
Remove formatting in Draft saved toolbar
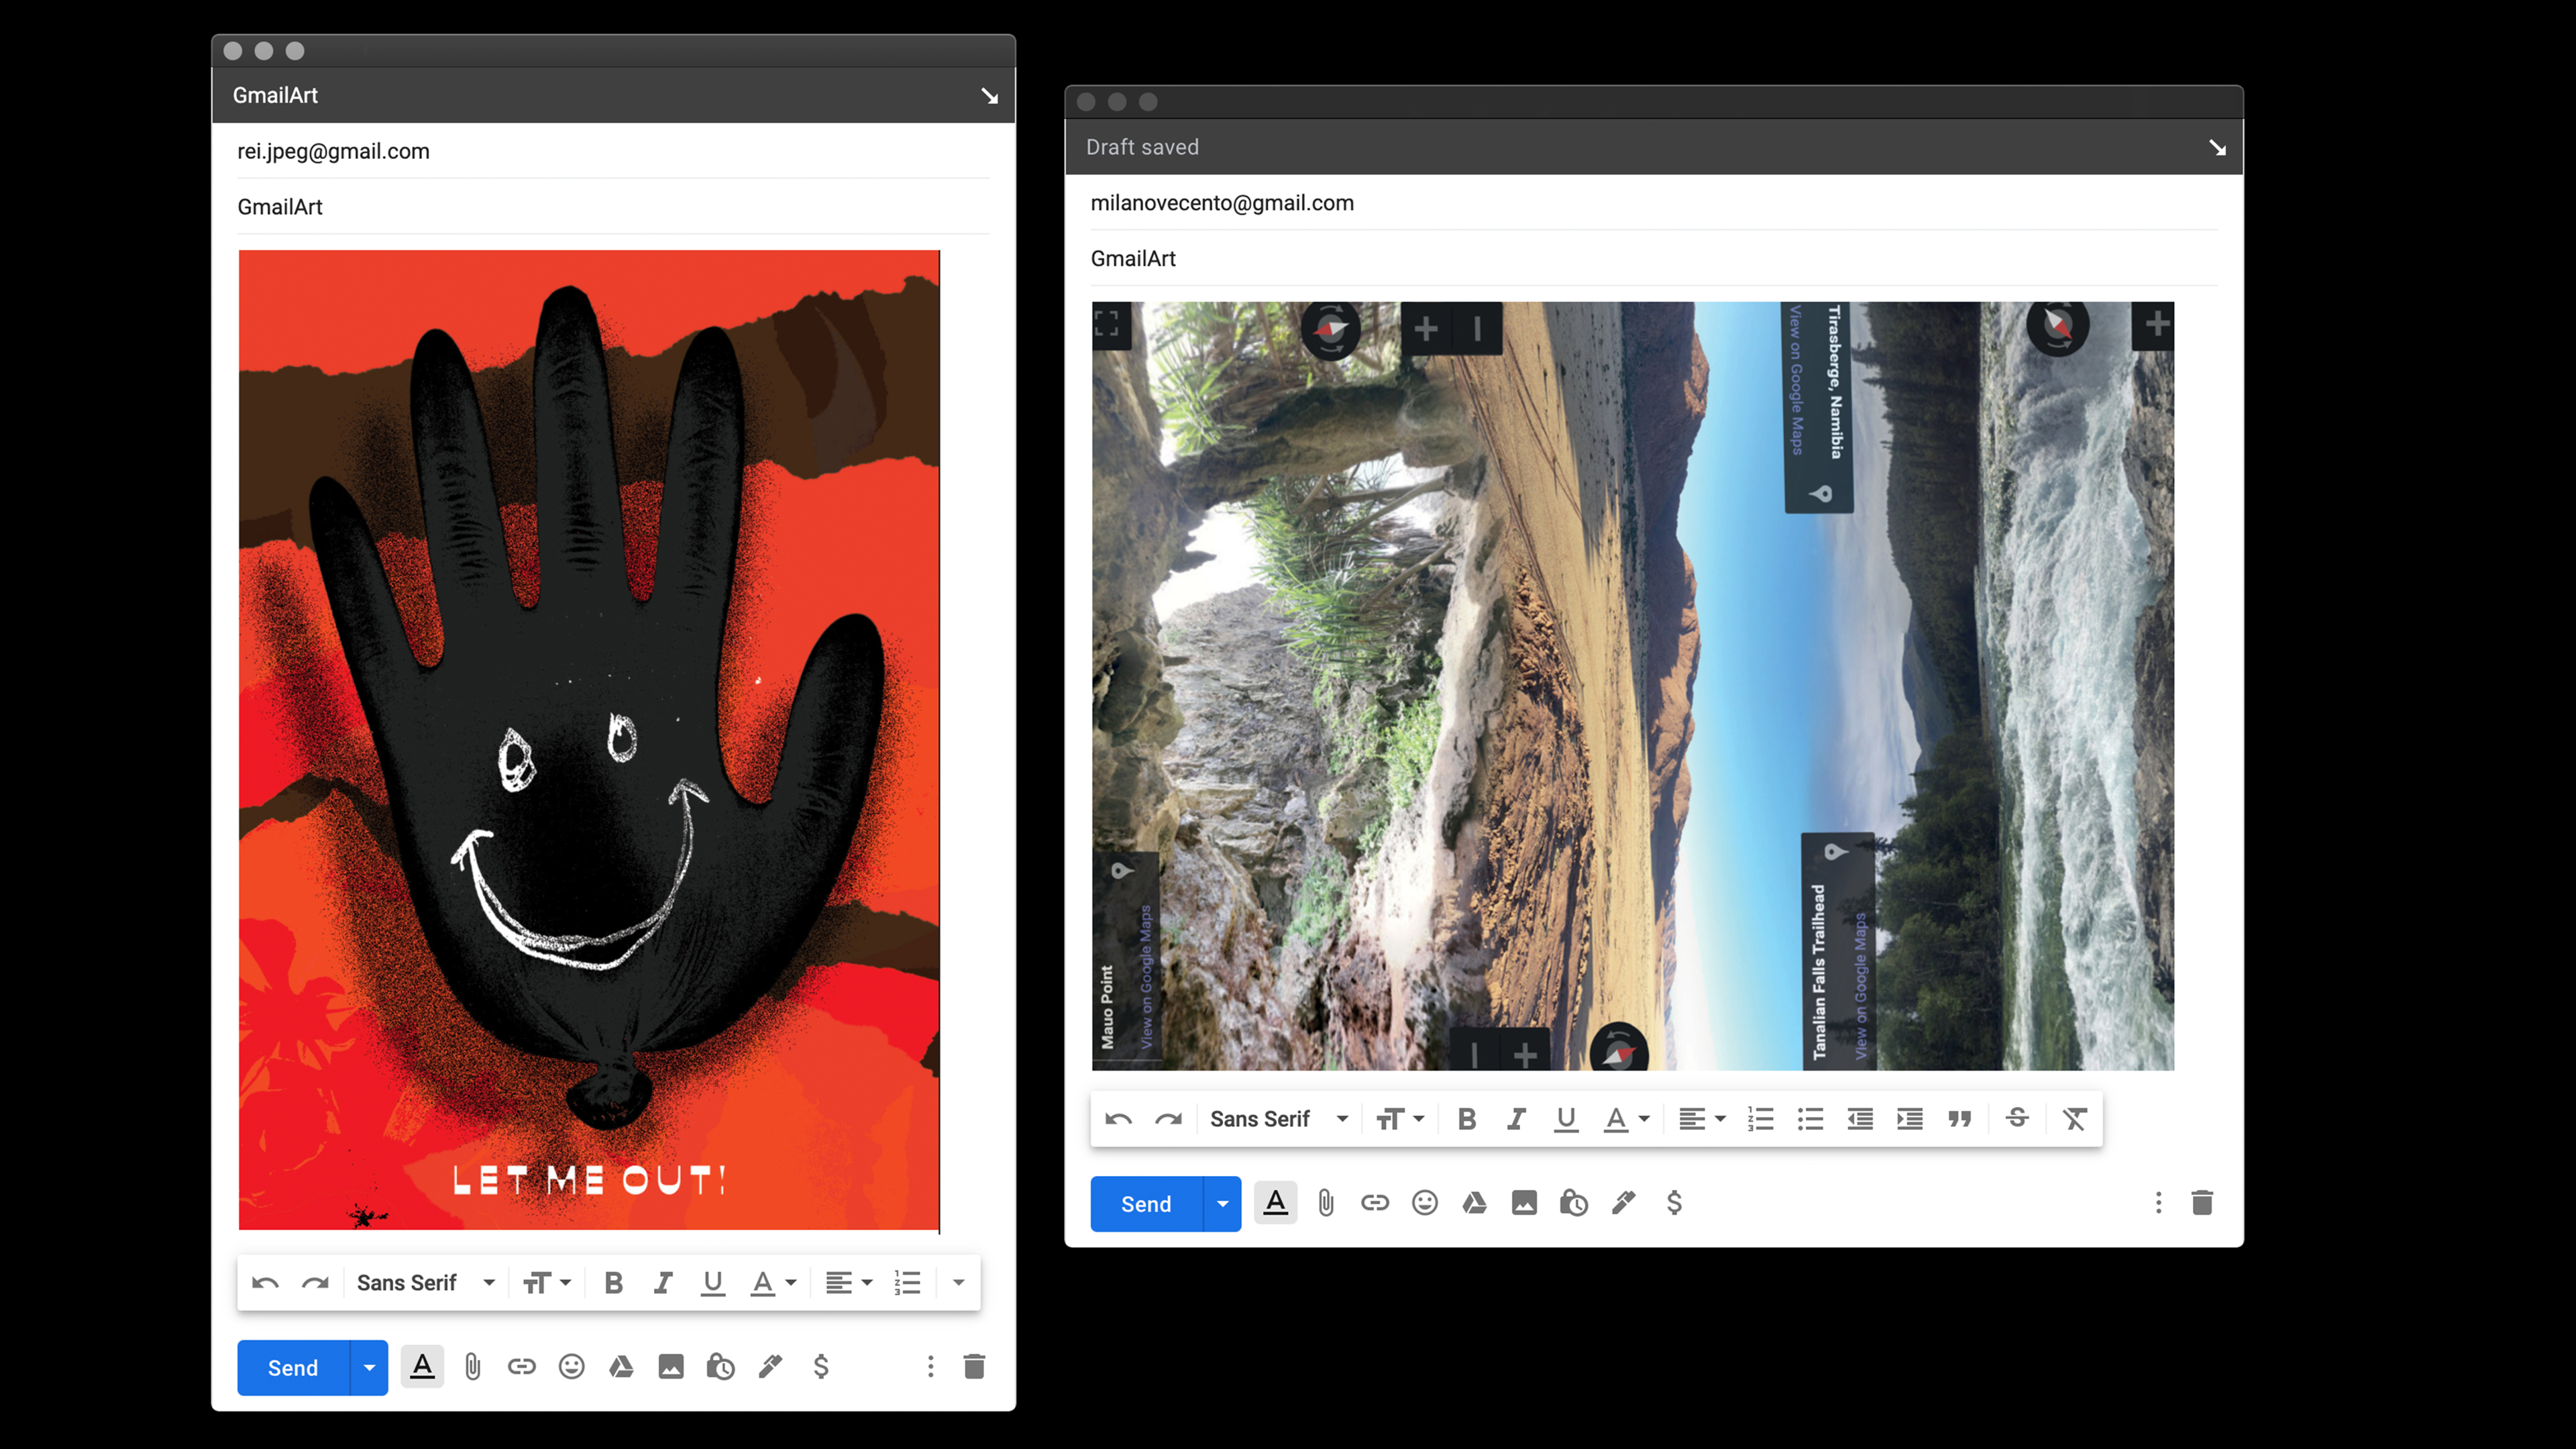pyautogui.click(x=2075, y=1118)
